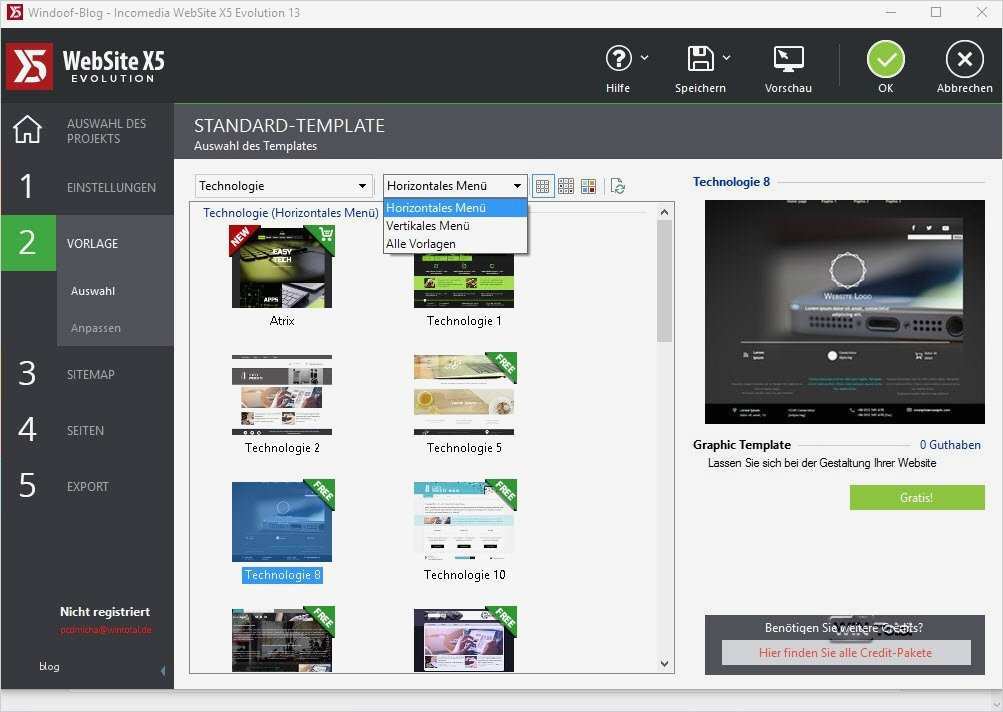
Task: Choose Vertikales Menü option
Action: [455, 226]
